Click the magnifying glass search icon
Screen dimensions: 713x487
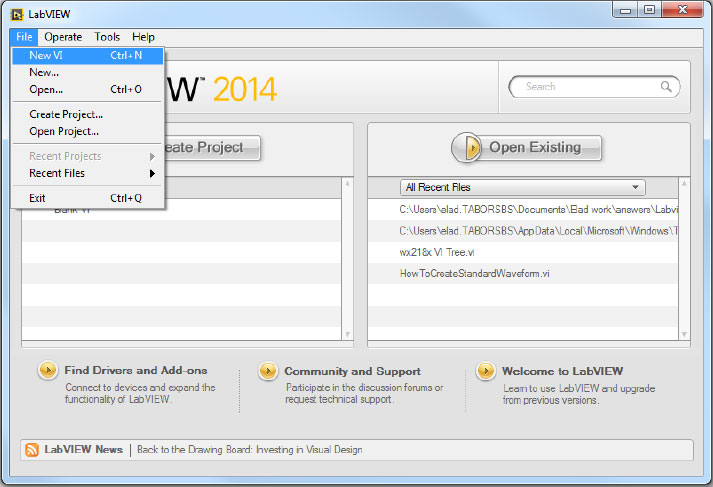[666, 87]
